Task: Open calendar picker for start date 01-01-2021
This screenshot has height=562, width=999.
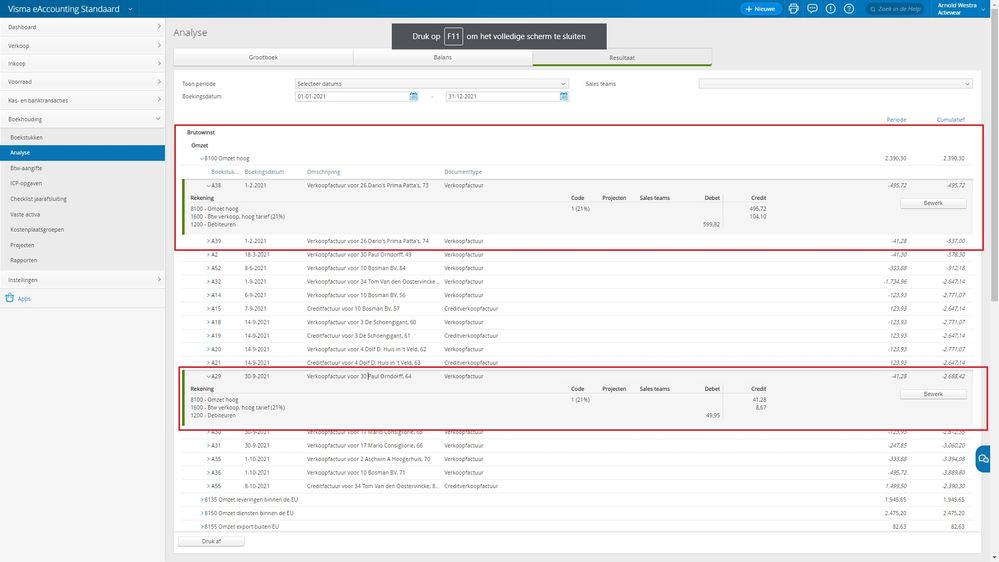Action: click(x=414, y=96)
